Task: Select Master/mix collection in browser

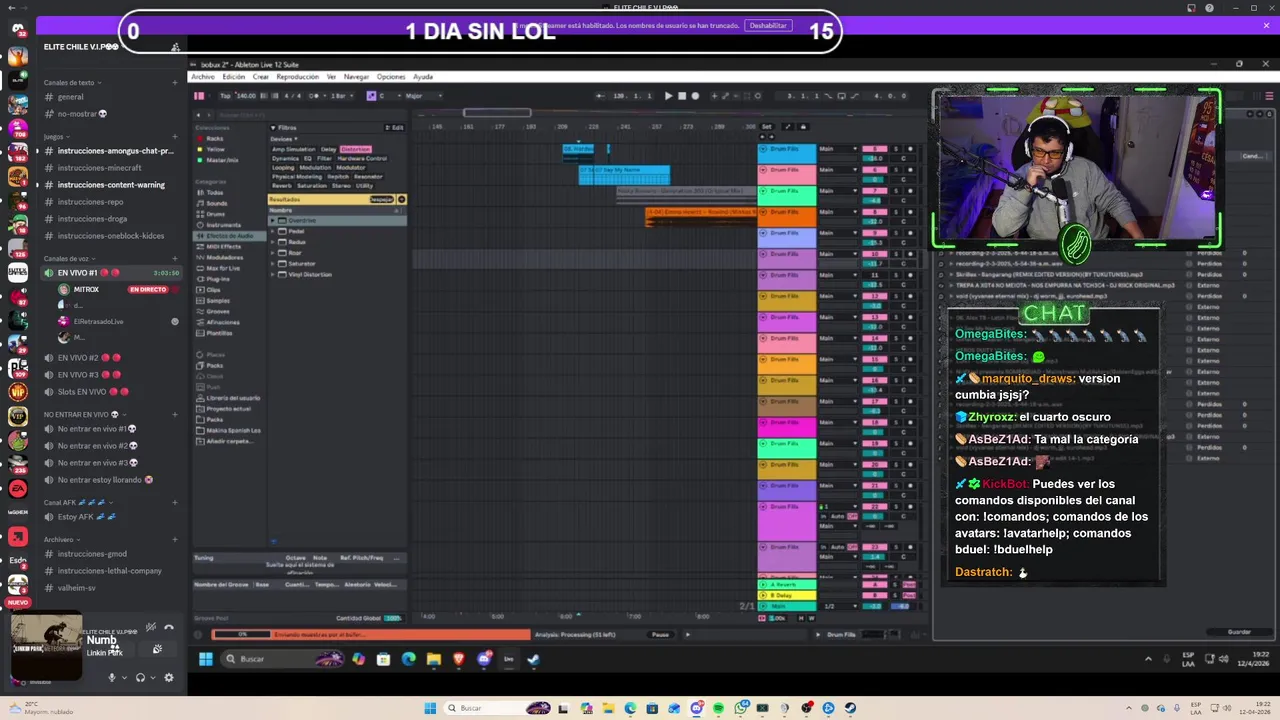Action: pos(216,160)
